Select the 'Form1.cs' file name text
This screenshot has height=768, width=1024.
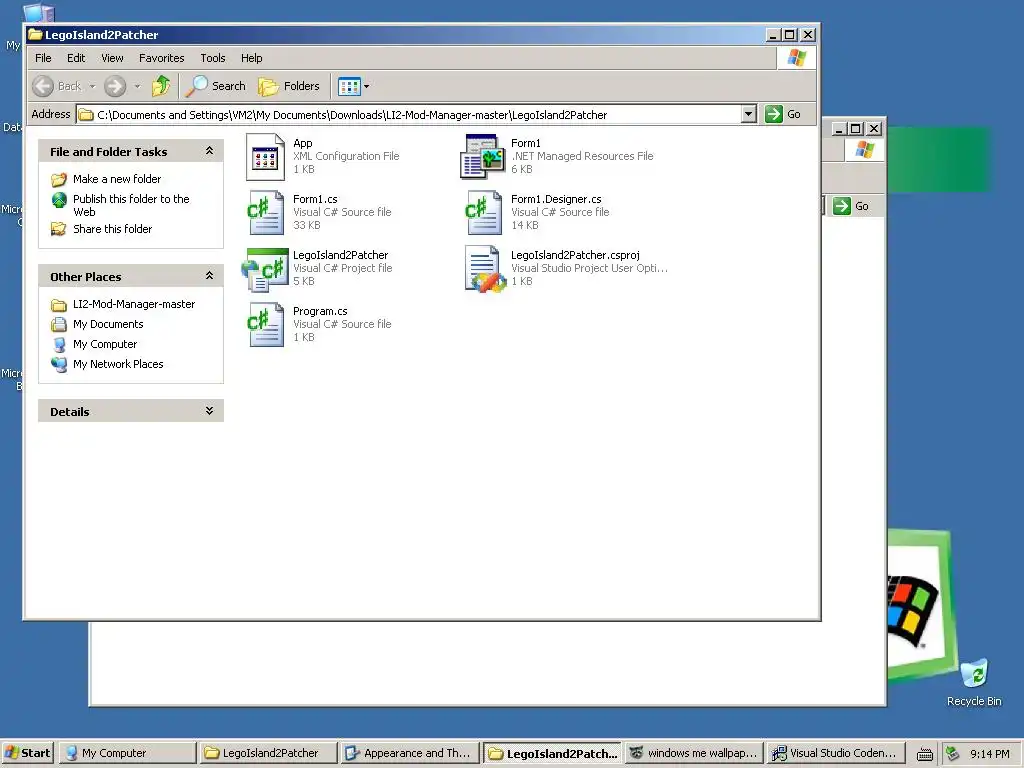click(315, 199)
